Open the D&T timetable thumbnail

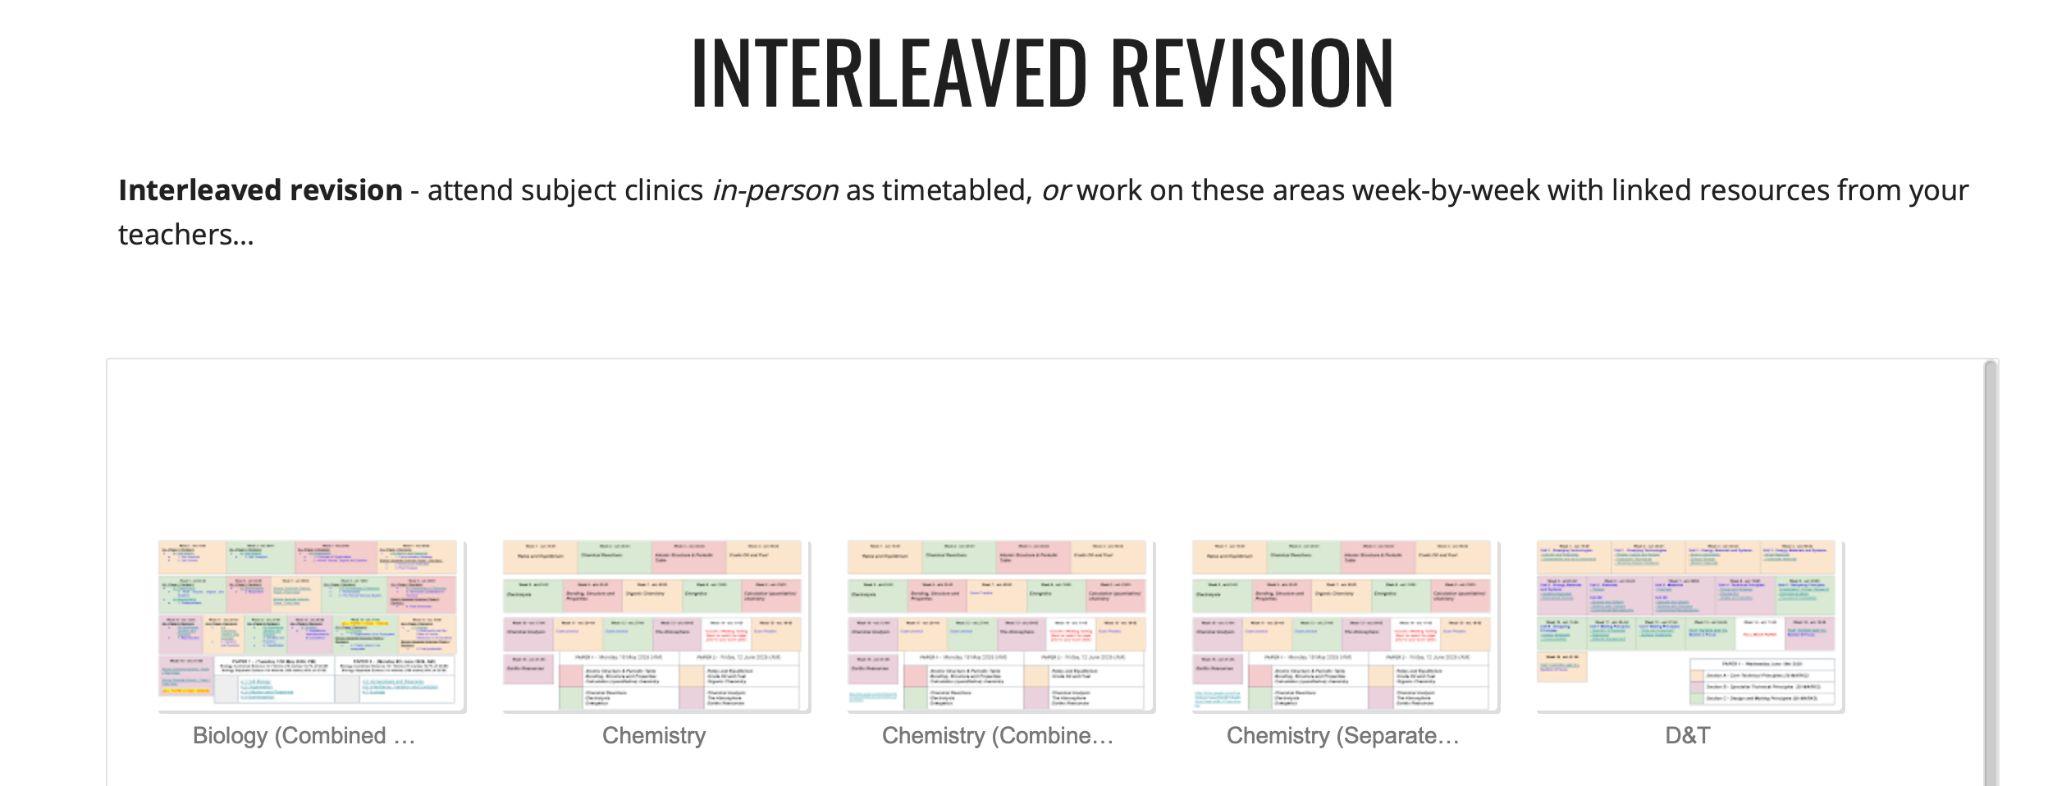[x=1689, y=626]
